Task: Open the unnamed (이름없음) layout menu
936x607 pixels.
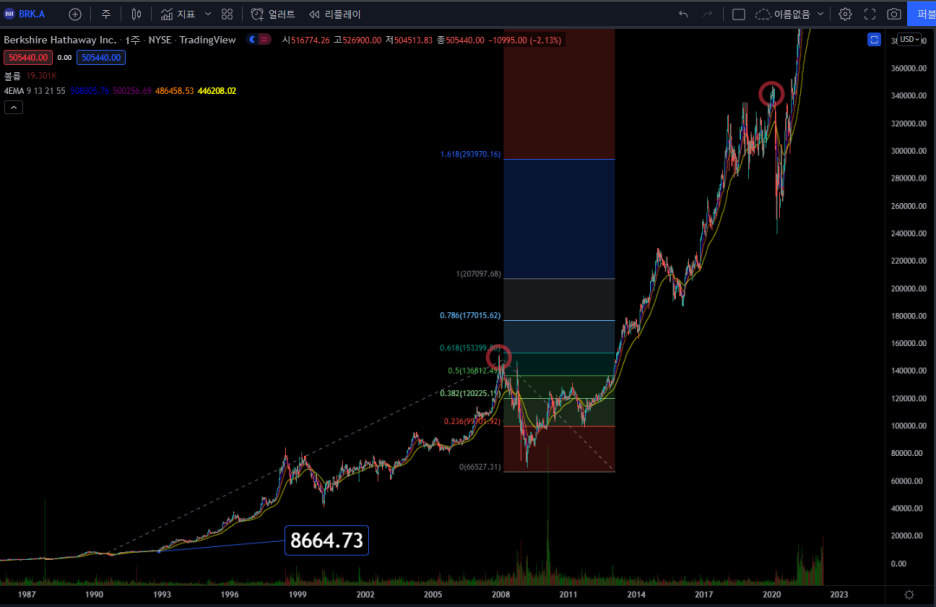Action: [x=789, y=14]
